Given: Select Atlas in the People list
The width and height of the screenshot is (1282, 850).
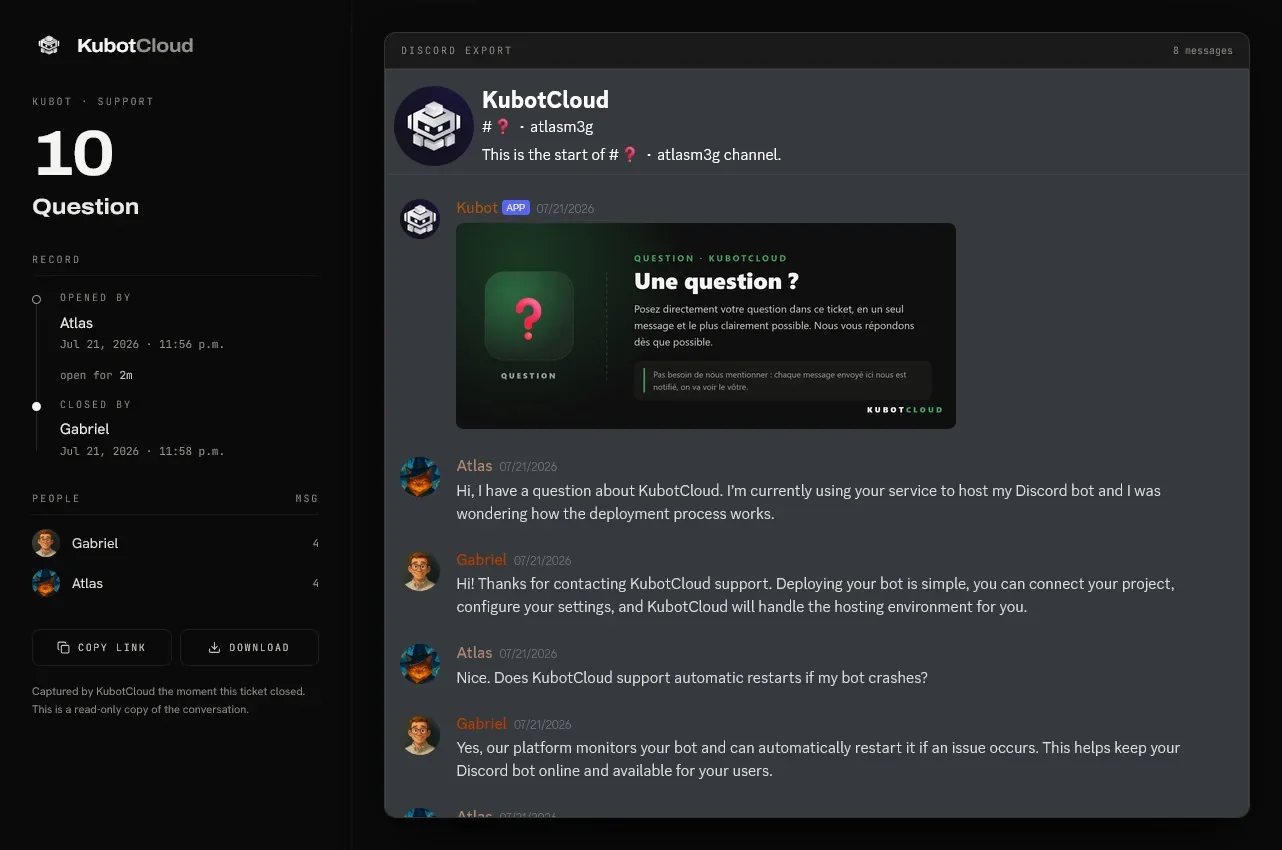Looking at the screenshot, I should [x=175, y=583].
